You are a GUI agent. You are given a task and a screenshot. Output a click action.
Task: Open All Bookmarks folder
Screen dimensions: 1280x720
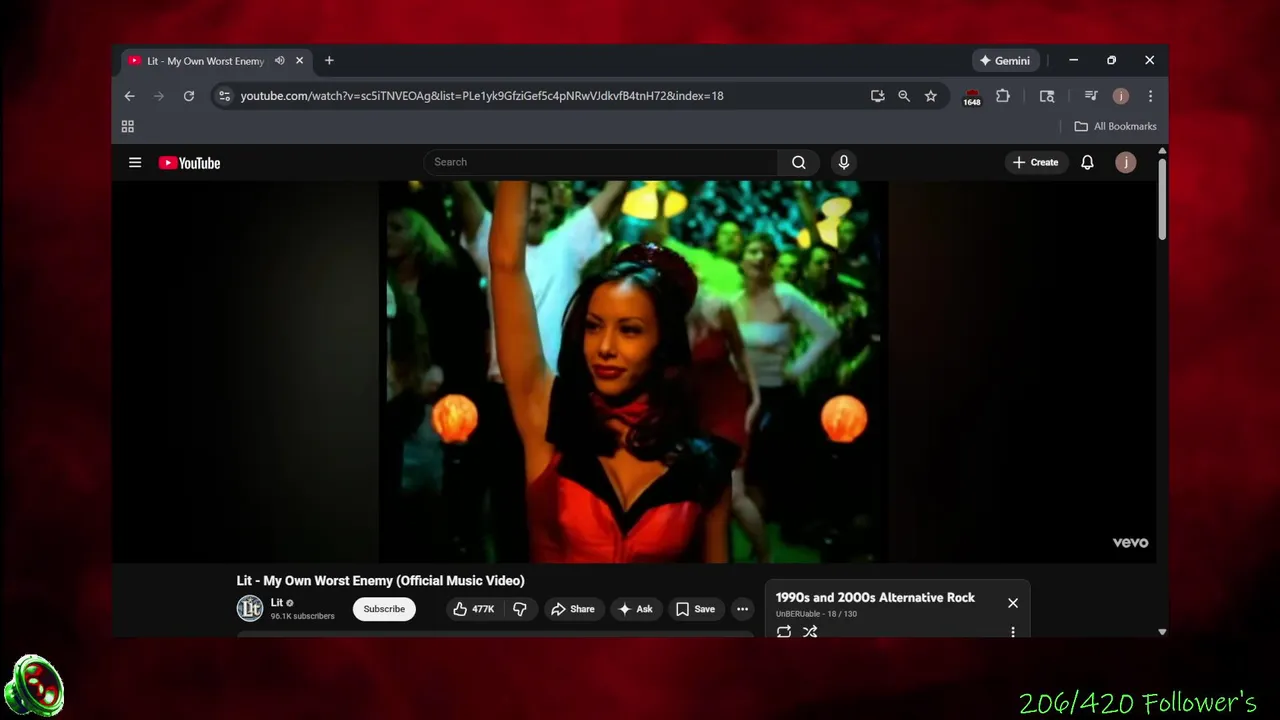[1115, 126]
